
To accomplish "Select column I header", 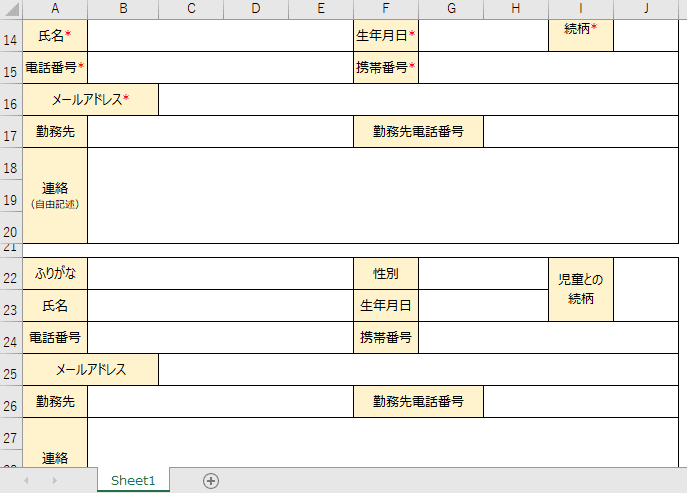I will pos(581,9).
